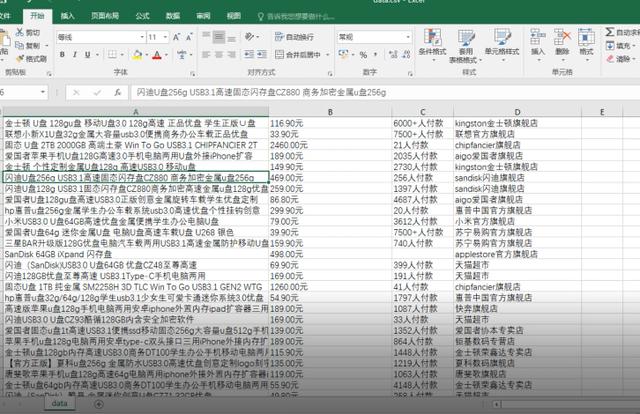This screenshot has width=640, height=414.
Task: Open the Name Box dropdown arrow
Action: pos(43,92)
